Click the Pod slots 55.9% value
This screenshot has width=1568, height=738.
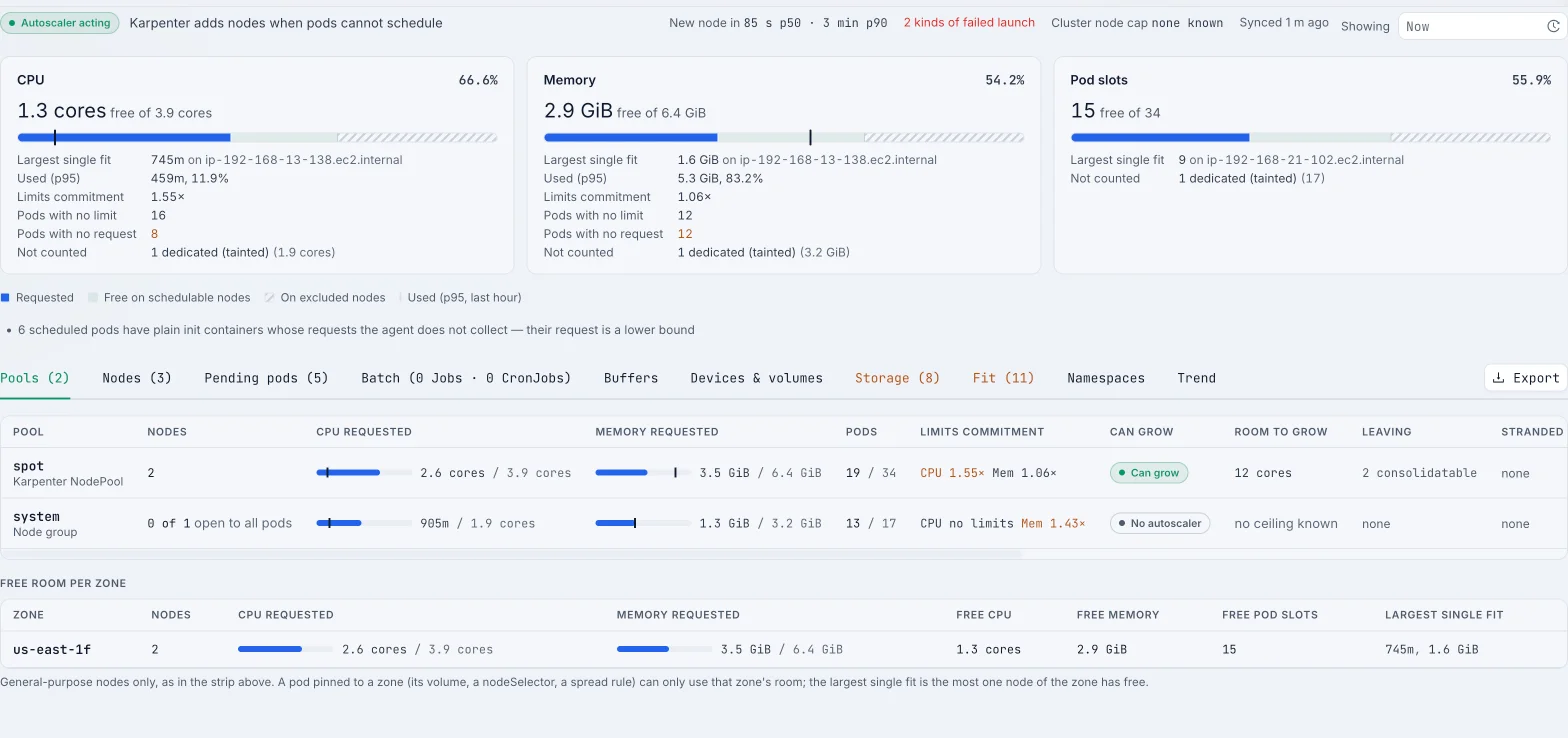pos(1531,80)
